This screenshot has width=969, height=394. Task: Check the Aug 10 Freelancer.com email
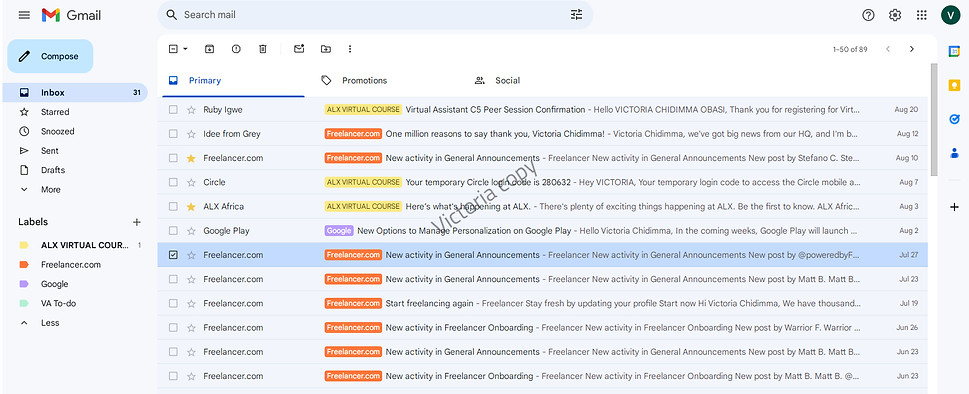tap(173, 158)
